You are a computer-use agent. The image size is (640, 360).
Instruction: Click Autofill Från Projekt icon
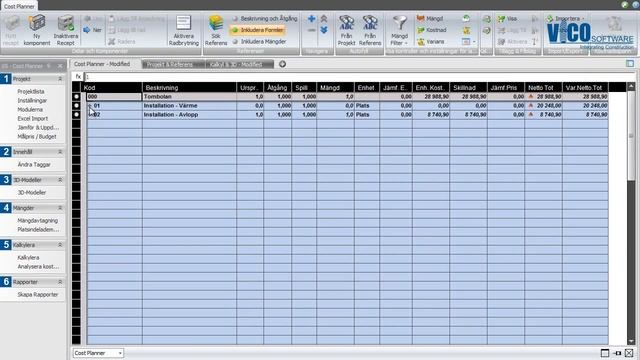point(346,23)
